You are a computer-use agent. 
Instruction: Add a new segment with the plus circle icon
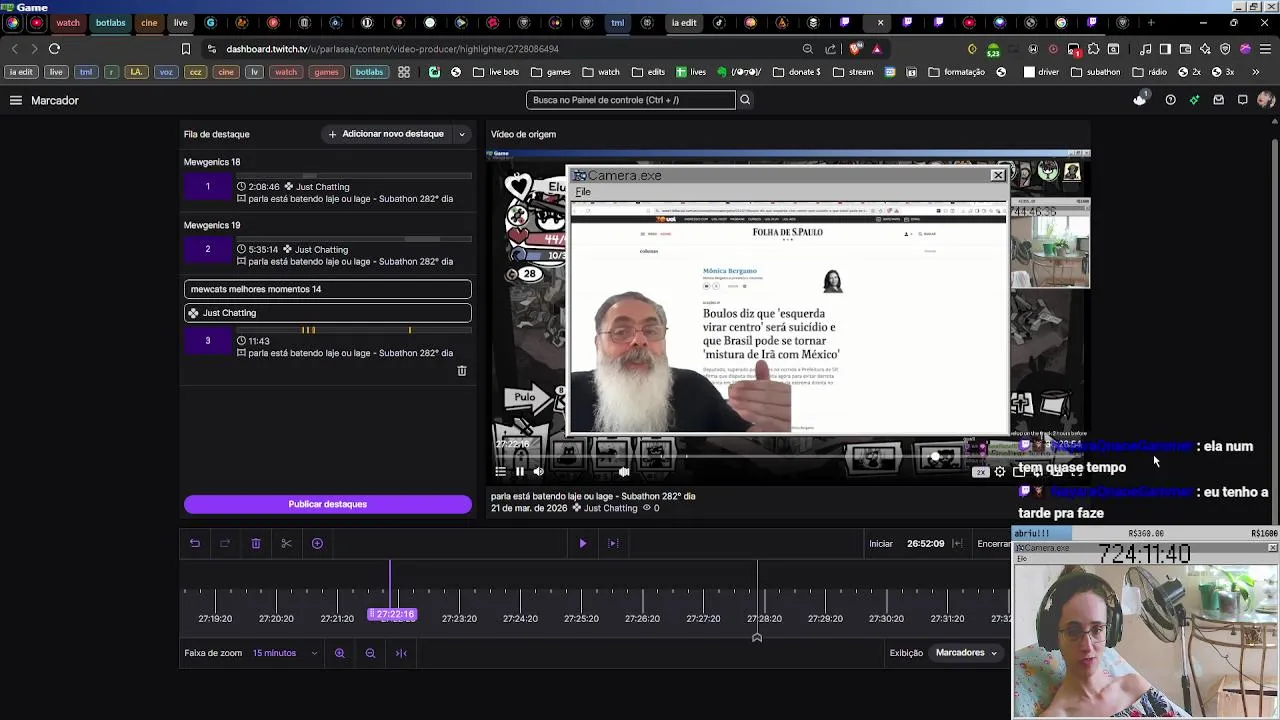(x=317, y=543)
